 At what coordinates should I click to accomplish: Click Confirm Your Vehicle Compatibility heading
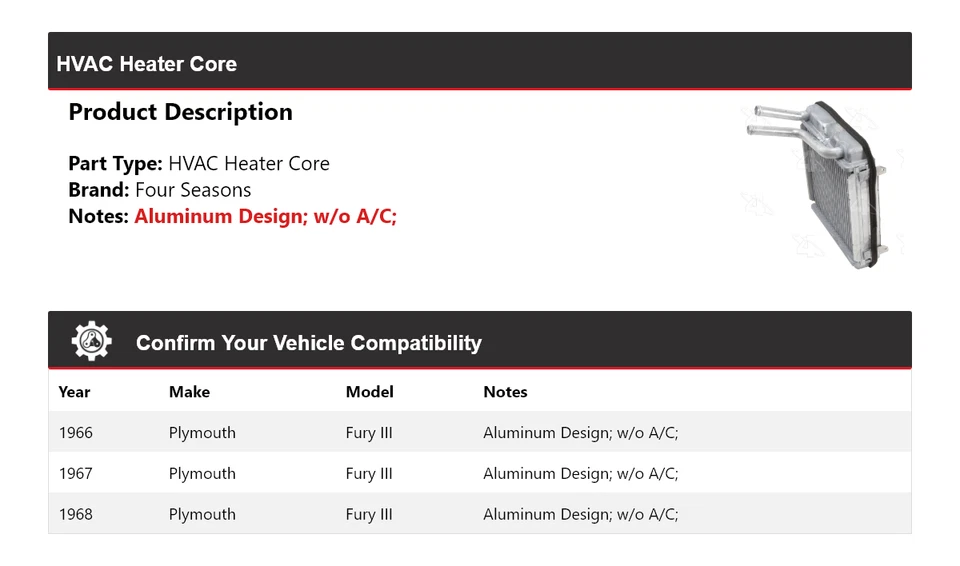pyautogui.click(x=308, y=343)
